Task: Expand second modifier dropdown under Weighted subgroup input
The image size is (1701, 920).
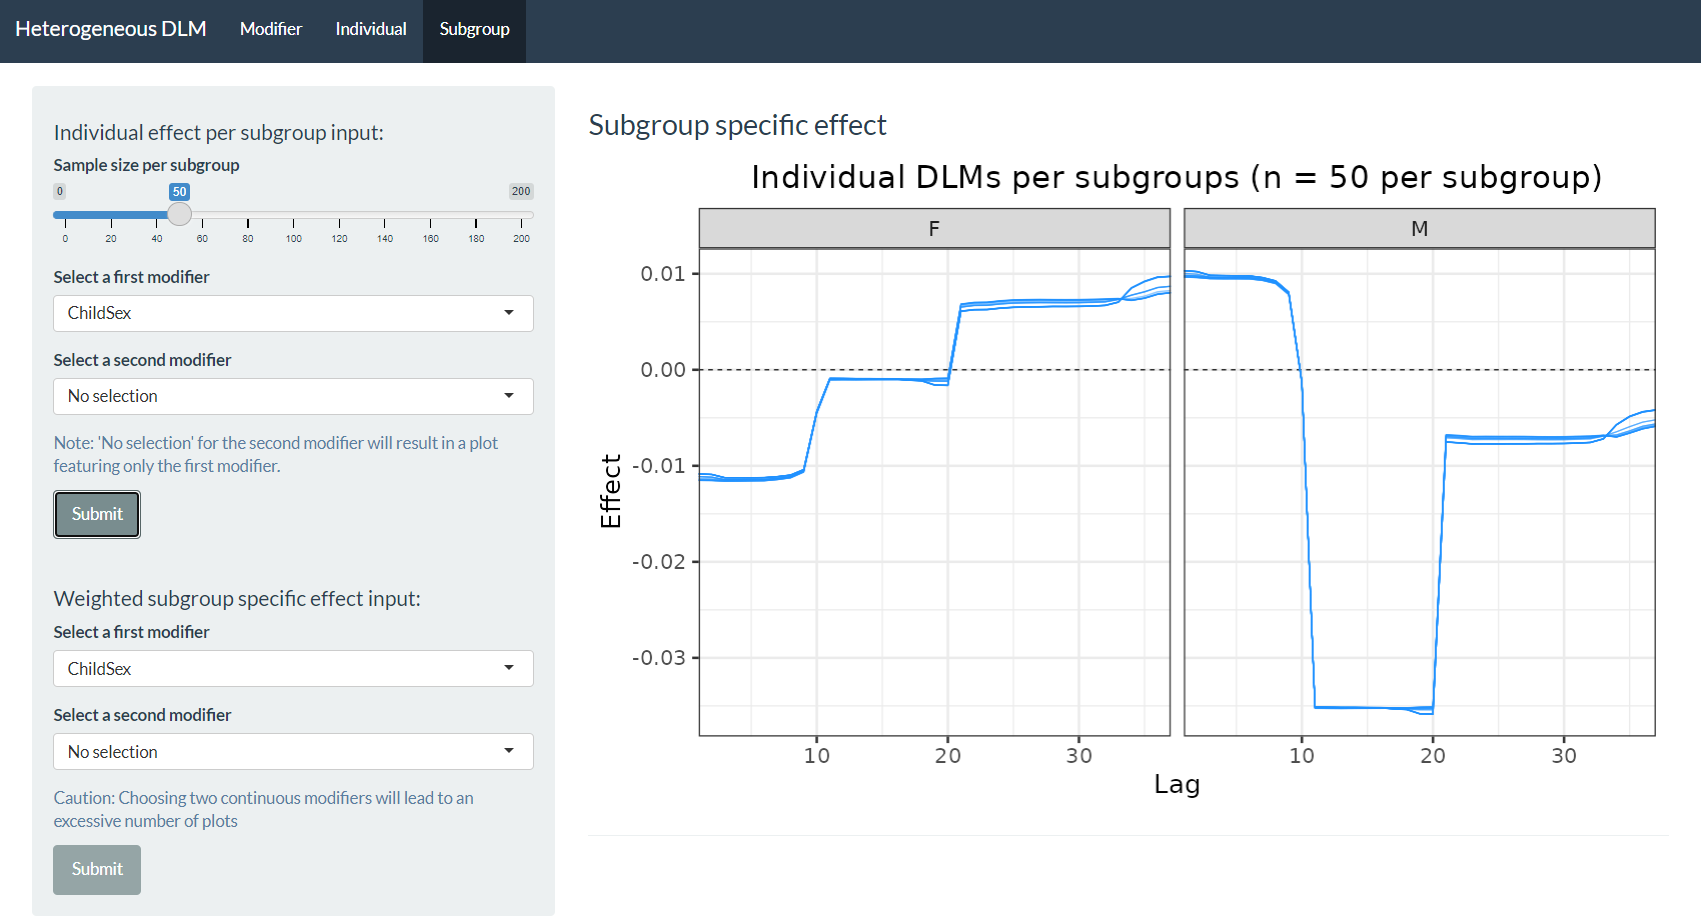Action: [x=292, y=752]
